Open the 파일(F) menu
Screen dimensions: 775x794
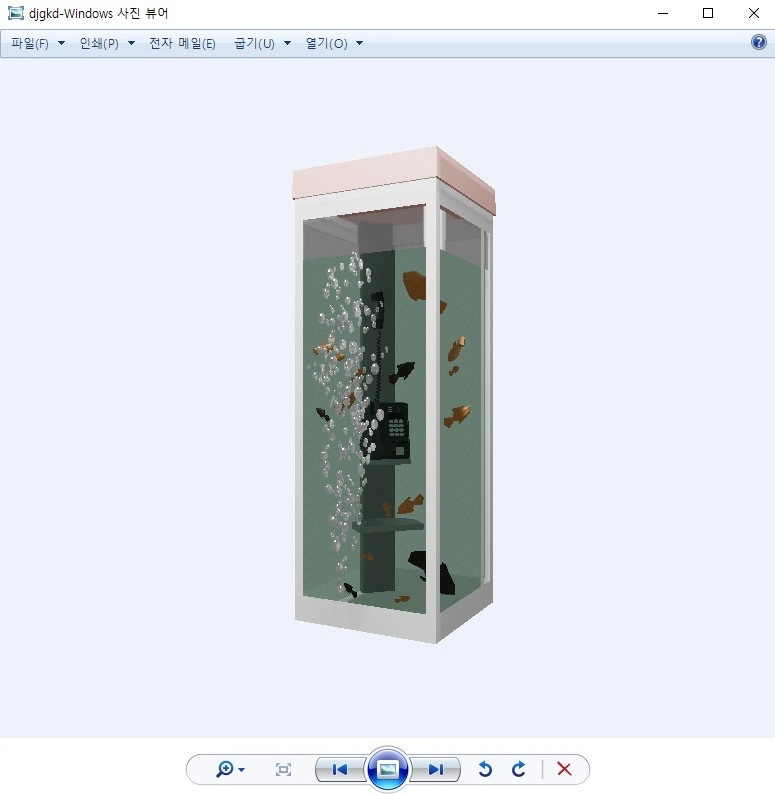tap(37, 43)
